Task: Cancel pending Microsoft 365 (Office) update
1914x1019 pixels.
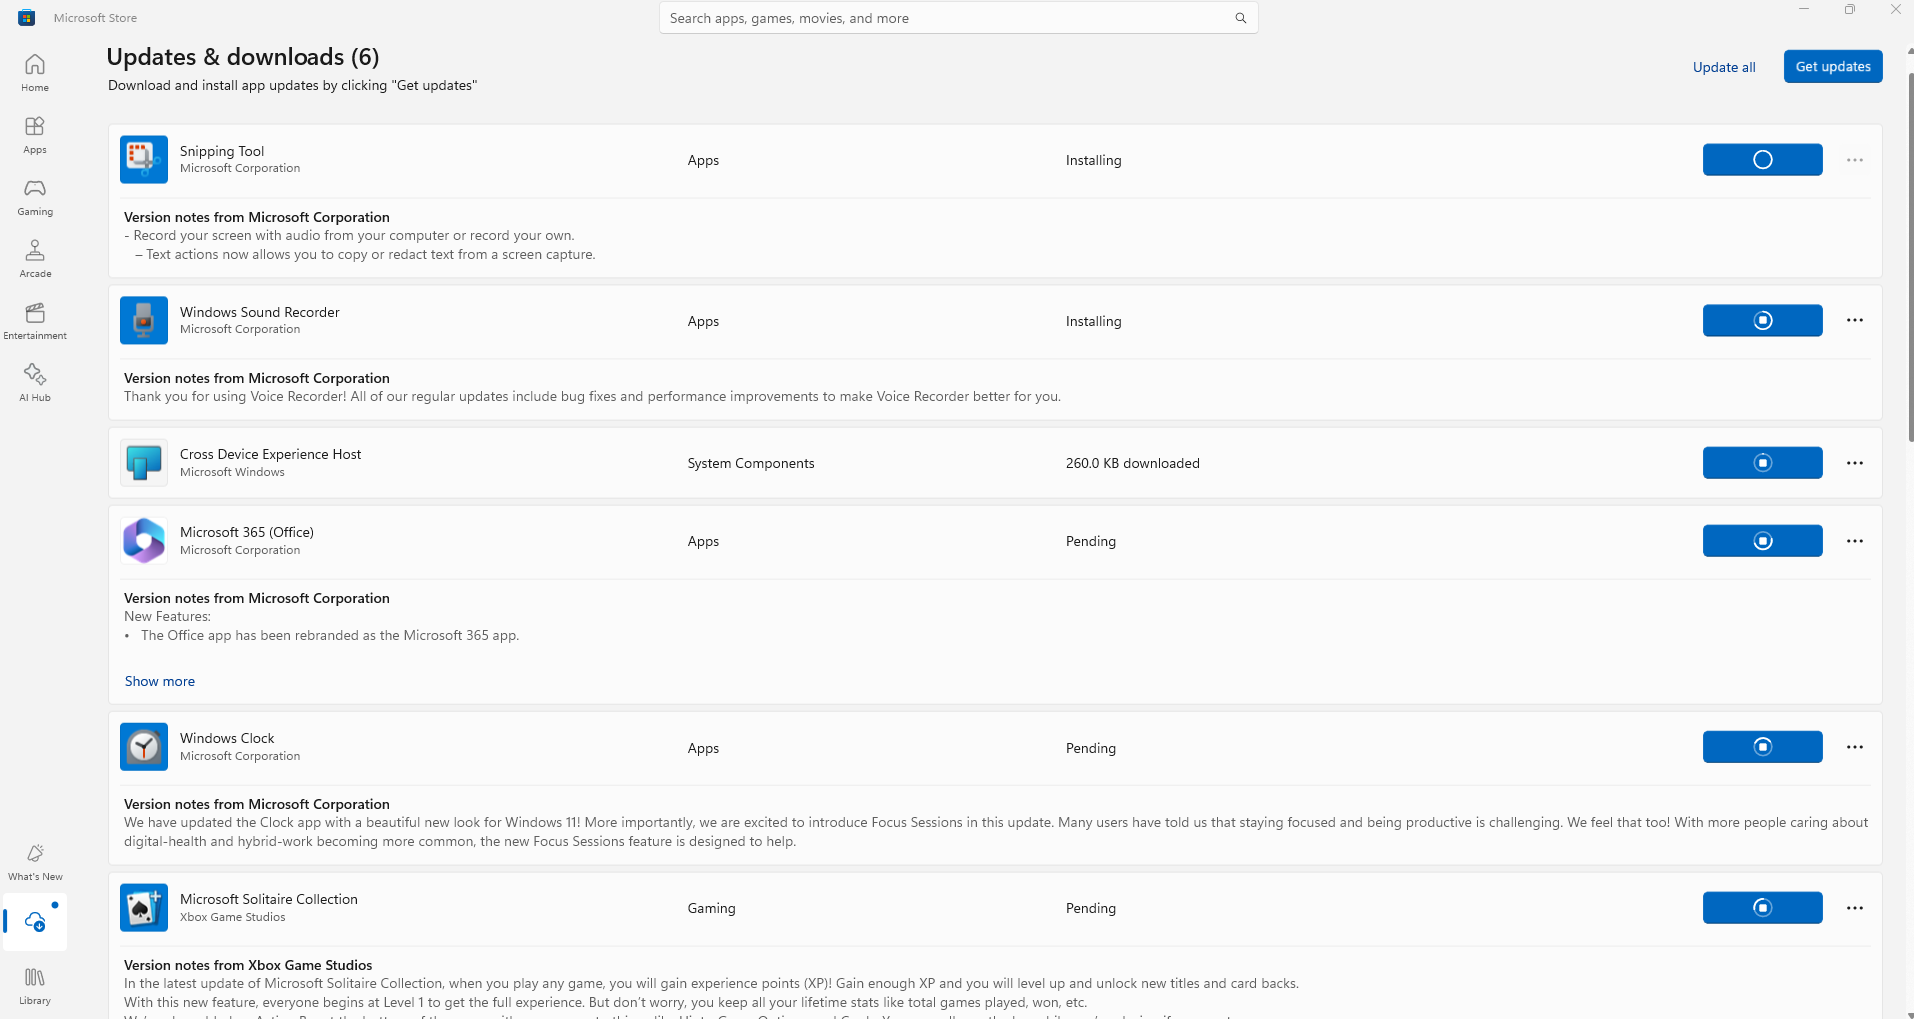Action: pyautogui.click(x=1762, y=541)
